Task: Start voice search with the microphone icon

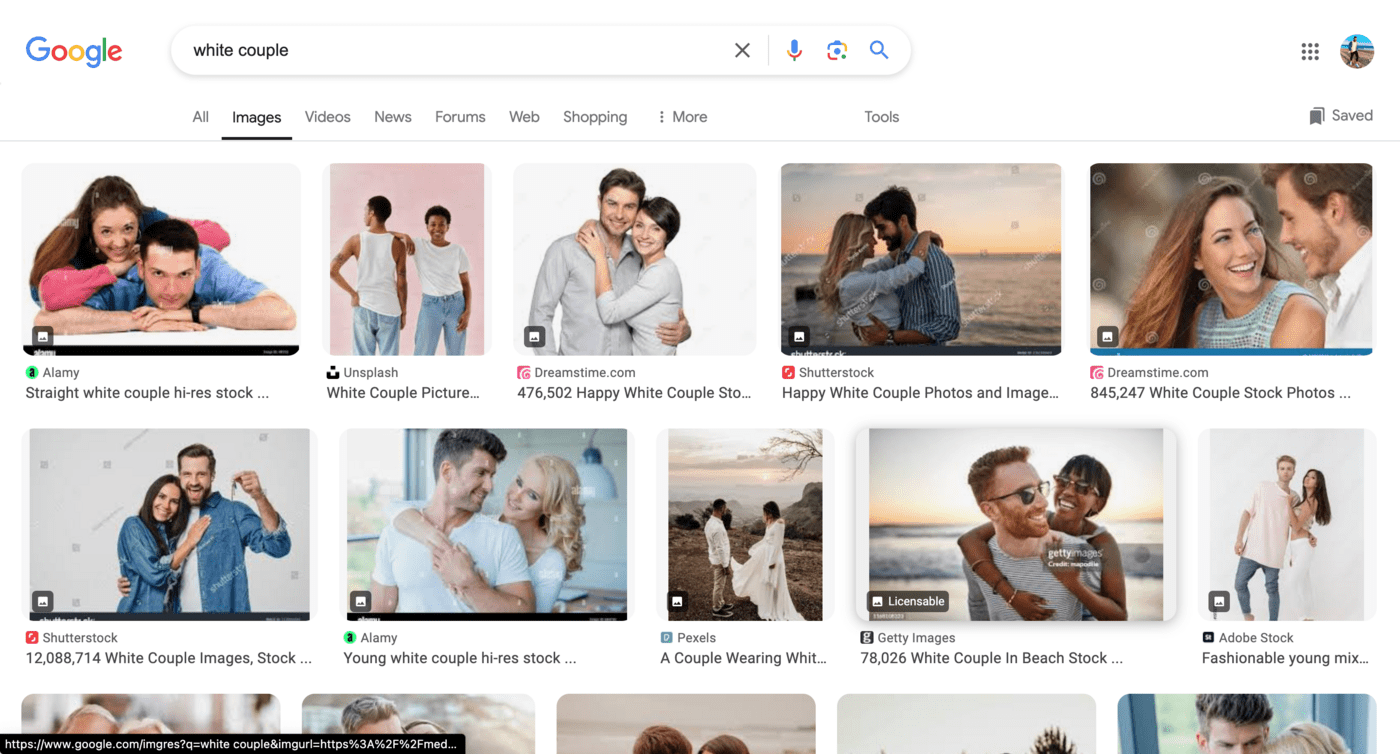Action: (794, 50)
